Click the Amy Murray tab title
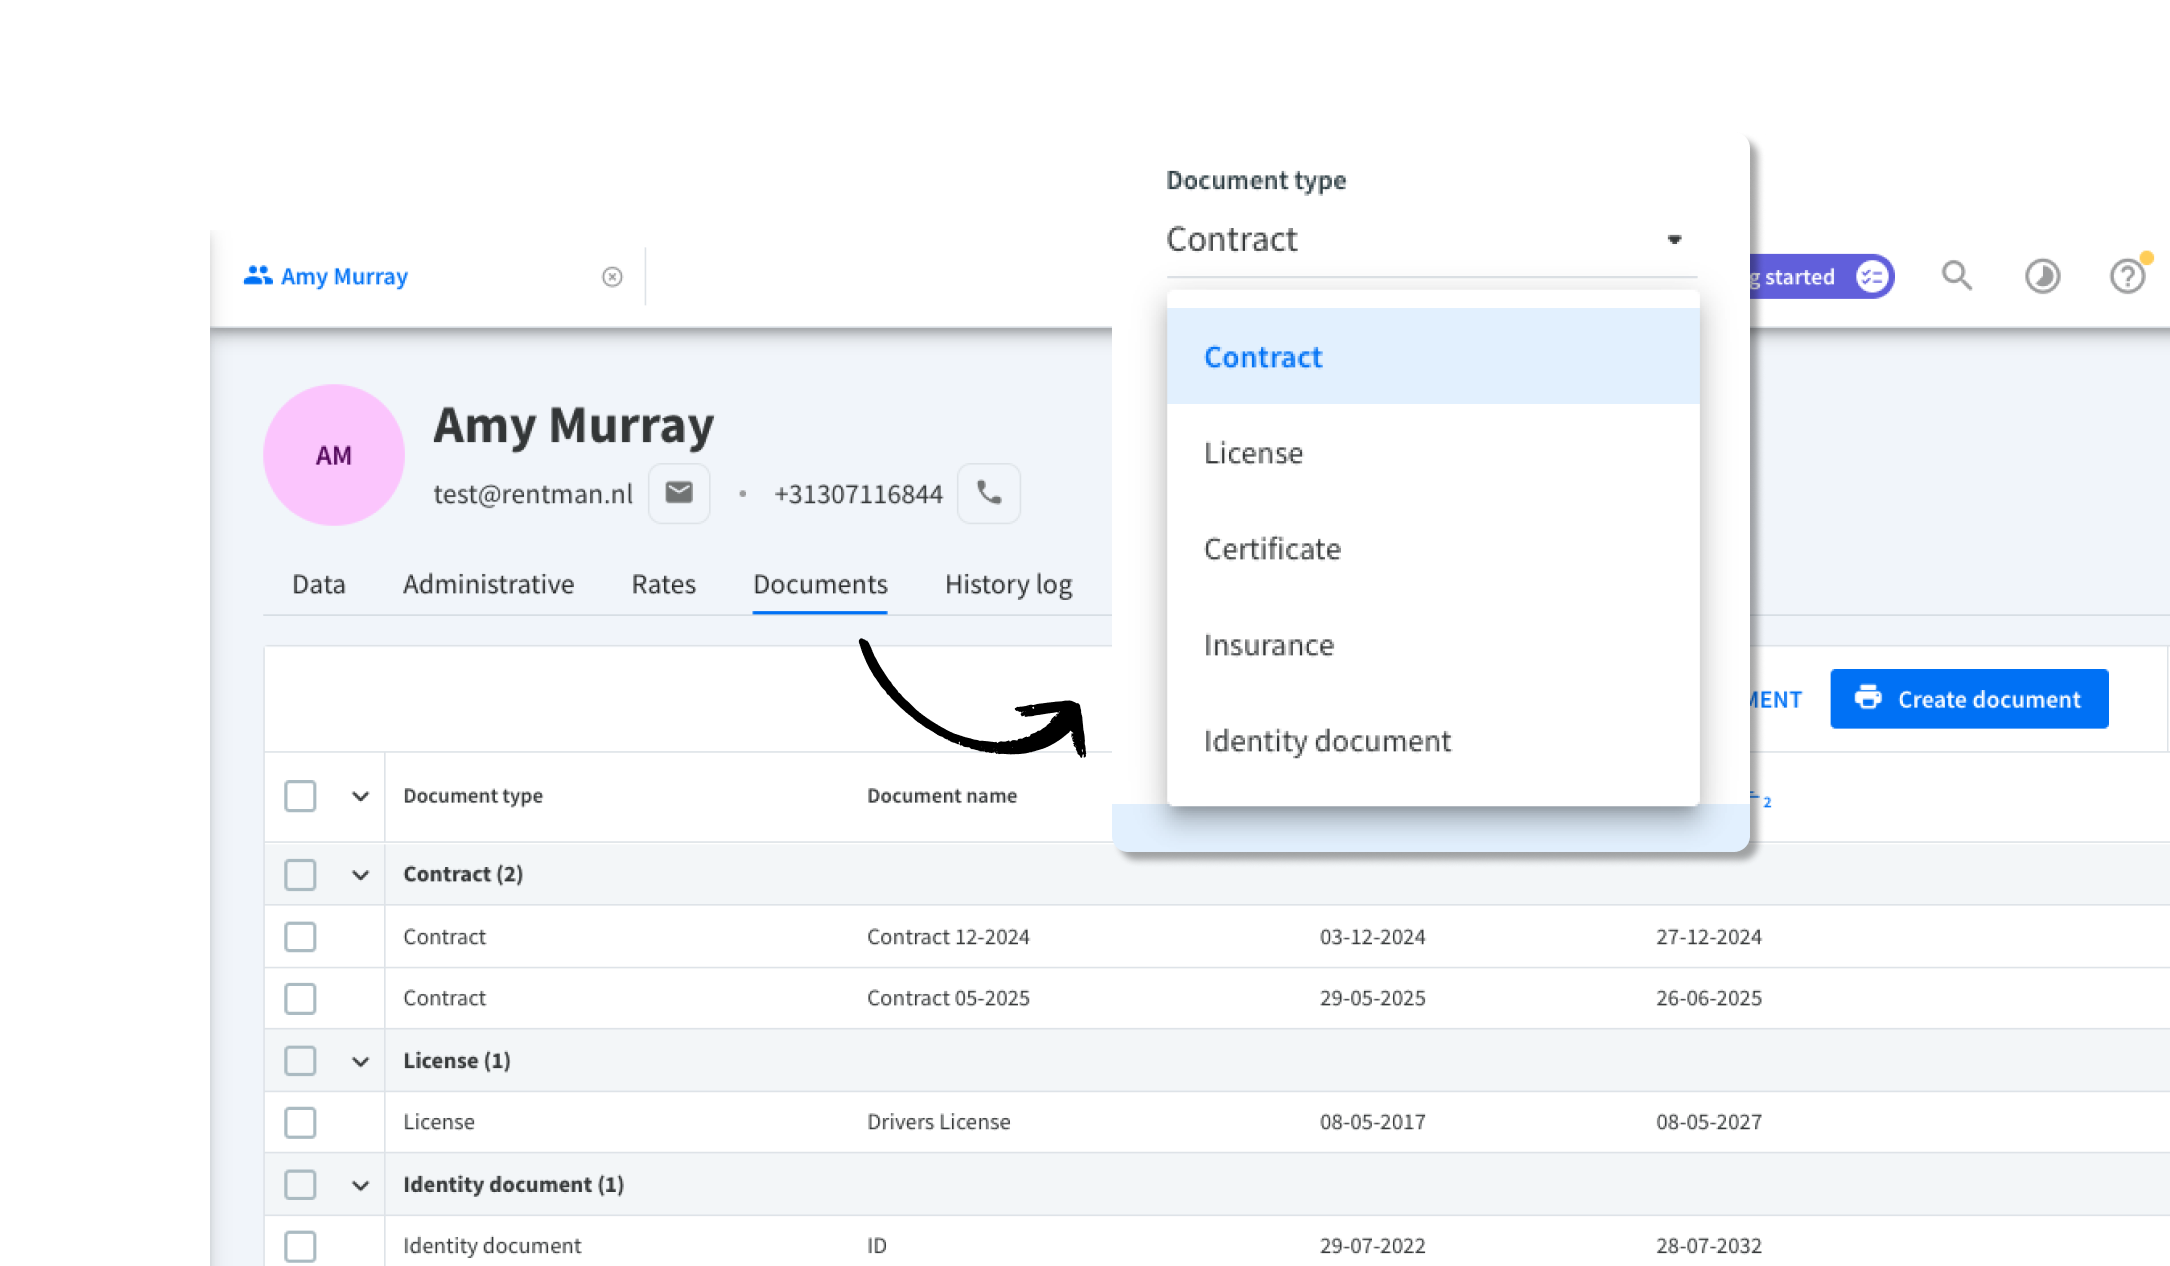This screenshot has width=2170, height=1266. pyautogui.click(x=344, y=276)
